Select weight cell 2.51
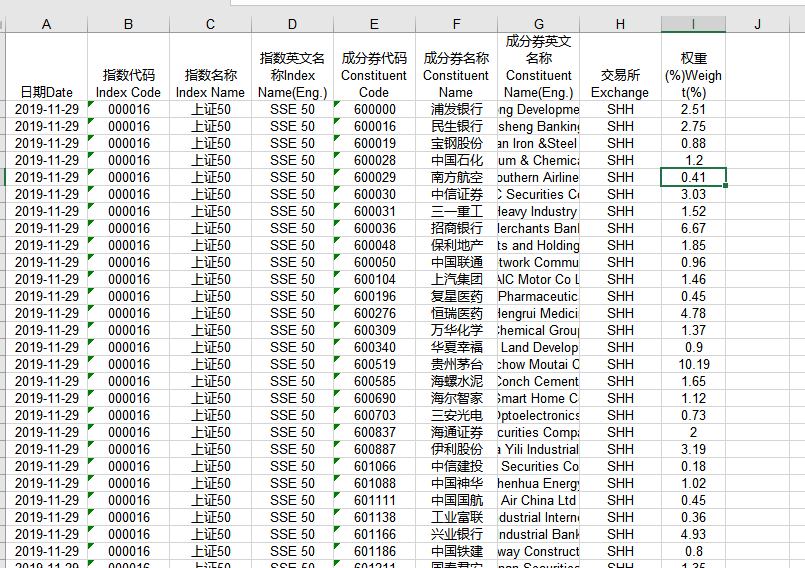 point(694,109)
